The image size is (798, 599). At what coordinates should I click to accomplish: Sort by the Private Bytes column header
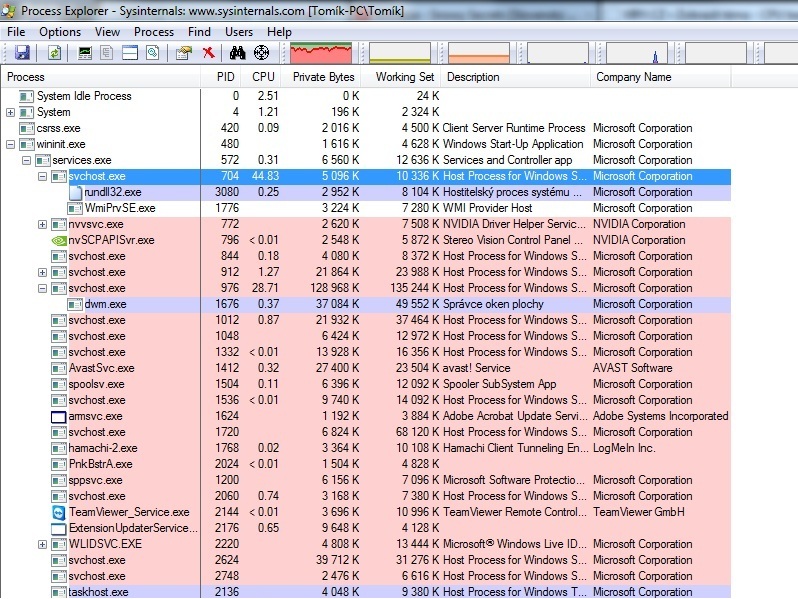[323, 77]
